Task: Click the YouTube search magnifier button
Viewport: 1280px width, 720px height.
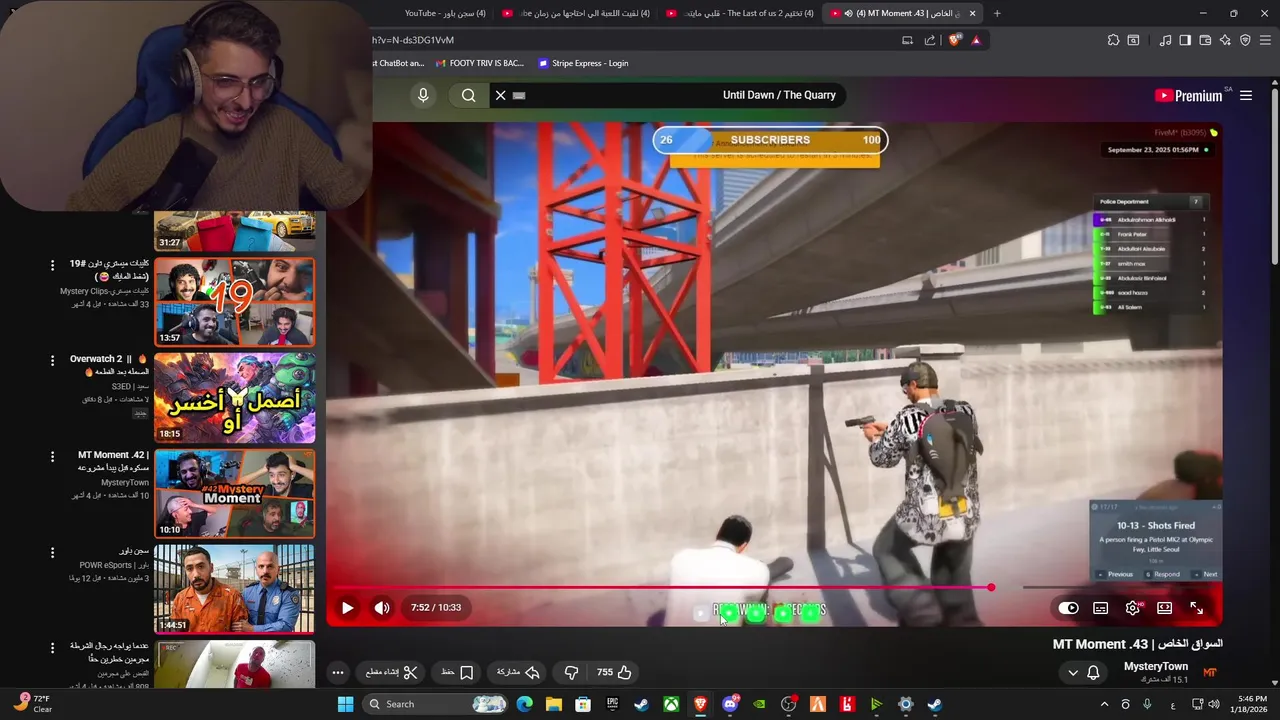Action: (x=468, y=95)
